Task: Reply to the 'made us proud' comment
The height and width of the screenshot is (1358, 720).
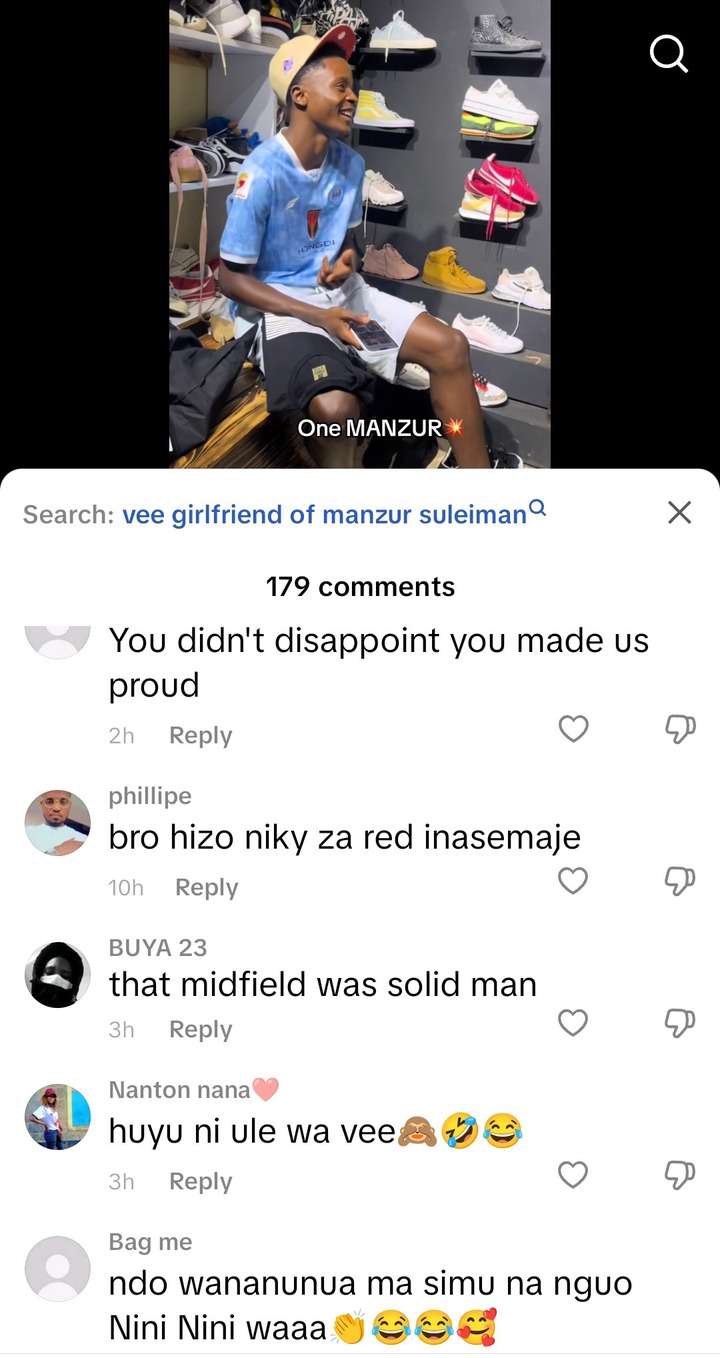Action: point(200,735)
